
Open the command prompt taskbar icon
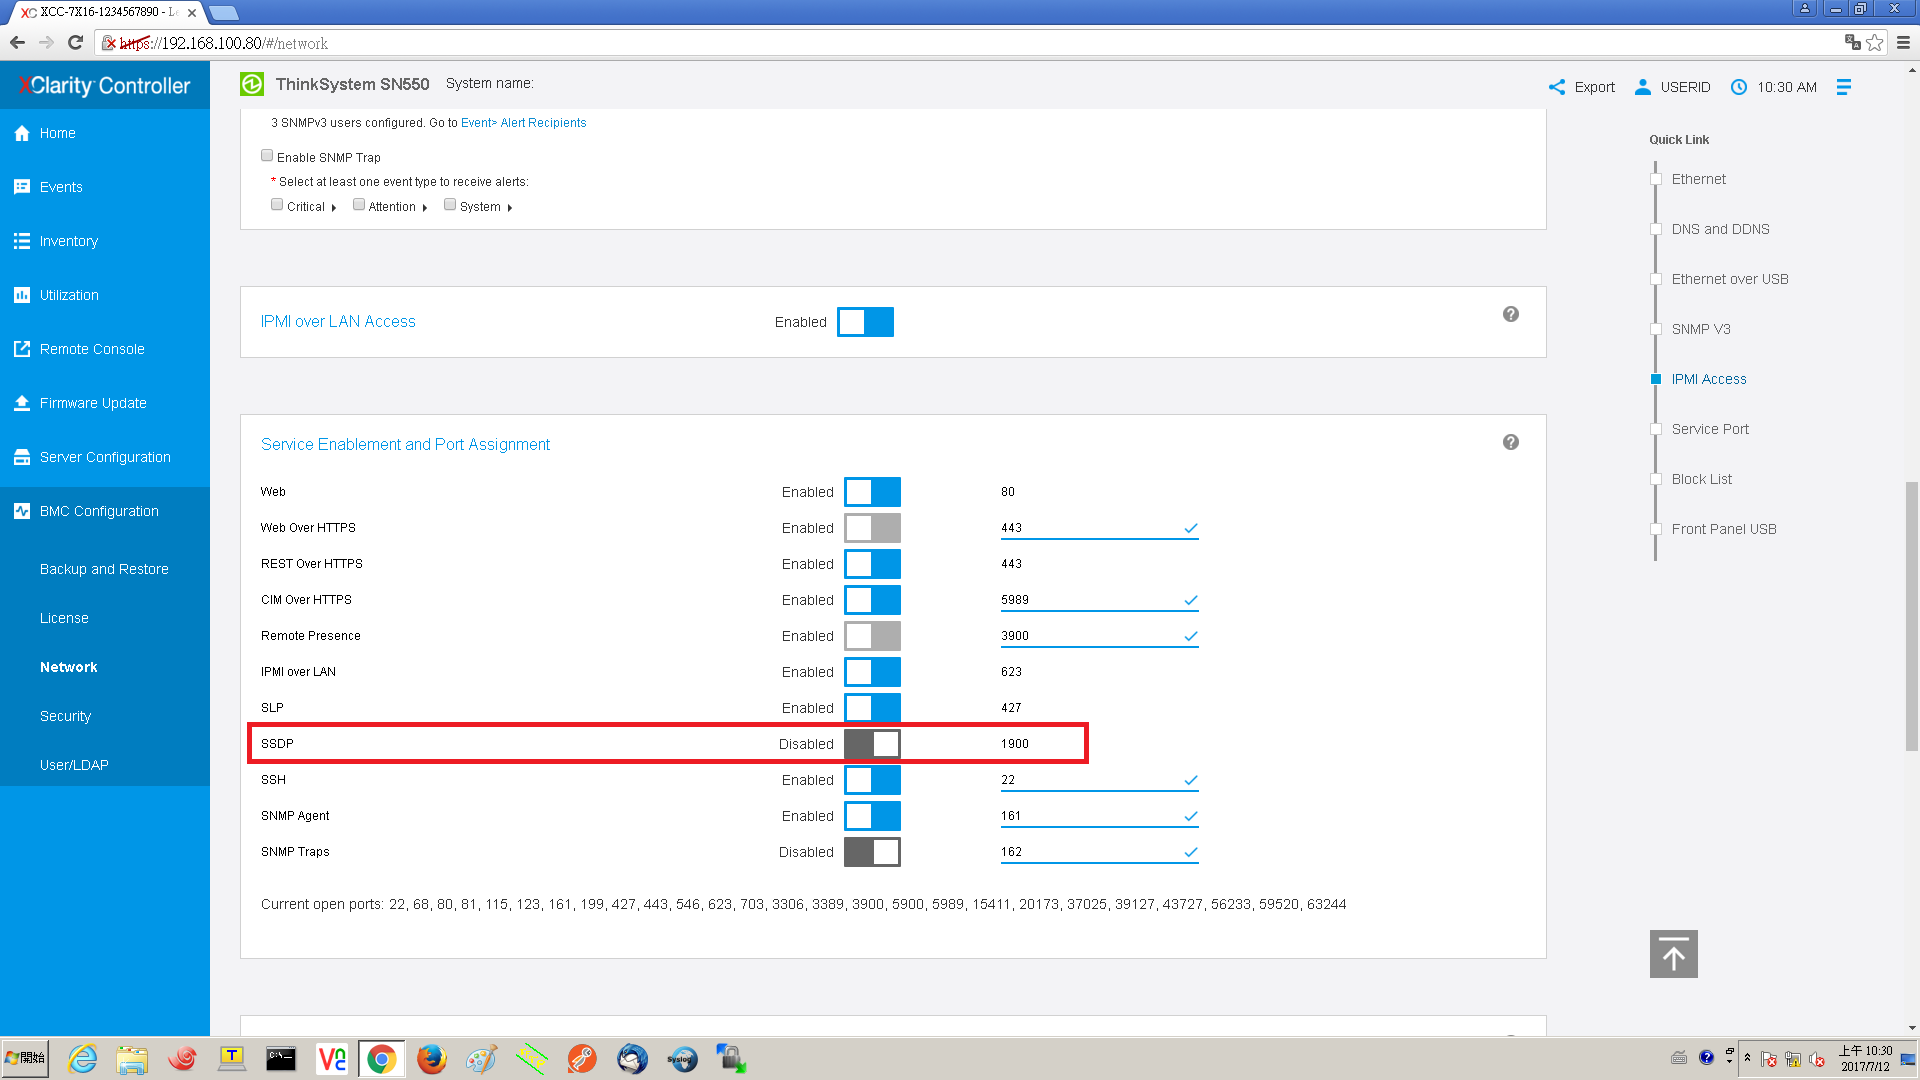coord(281,1059)
